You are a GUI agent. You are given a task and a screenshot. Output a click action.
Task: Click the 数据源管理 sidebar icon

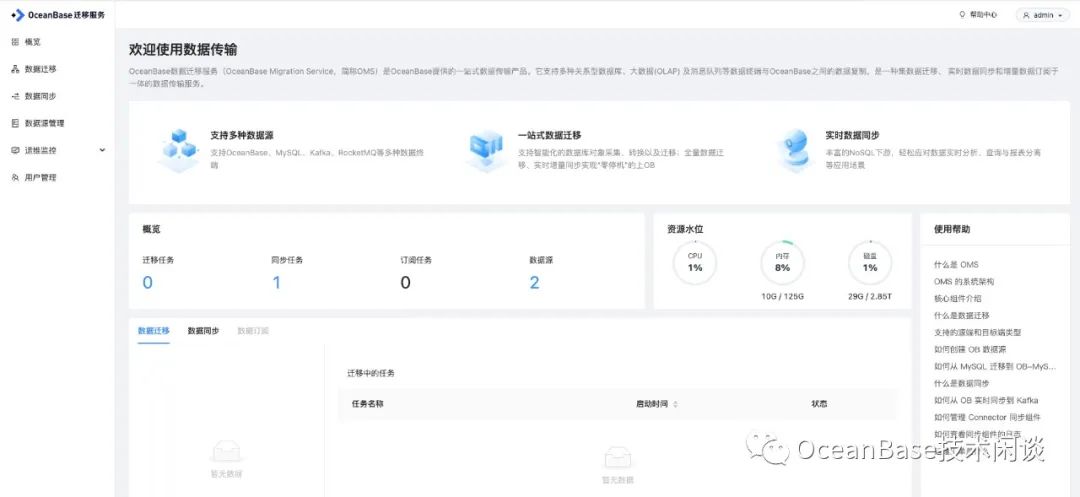tap(15, 123)
